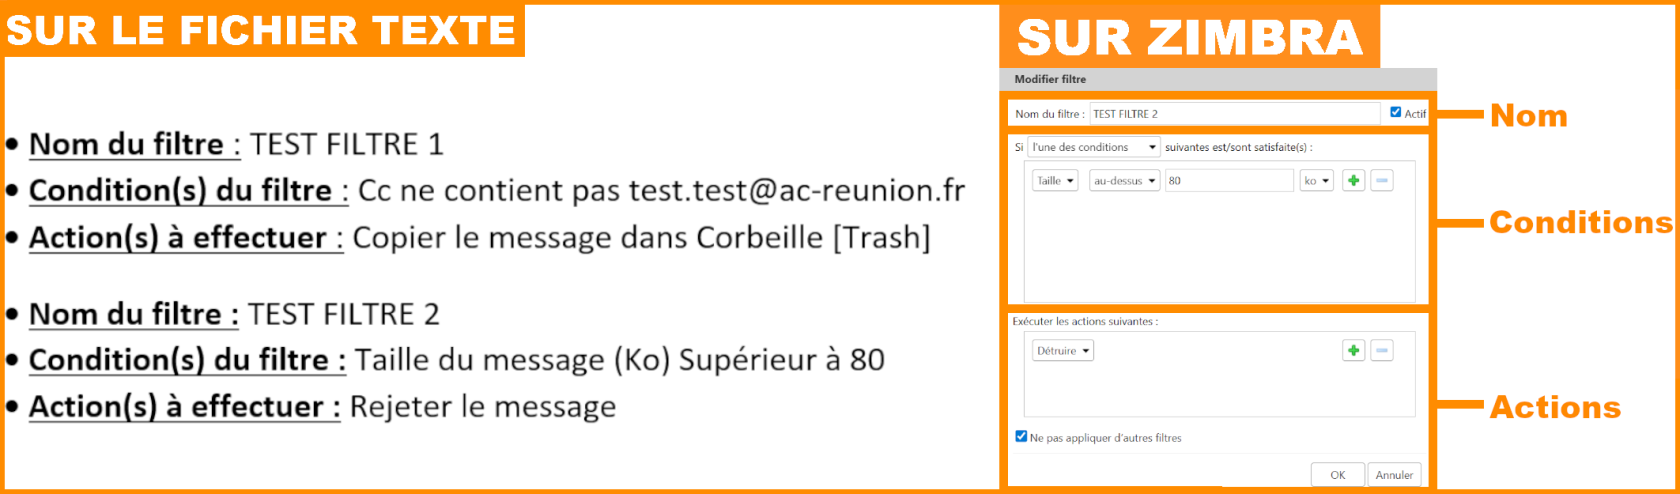Open the Détruire action dropdown
1680x494 pixels.
[1063, 351]
